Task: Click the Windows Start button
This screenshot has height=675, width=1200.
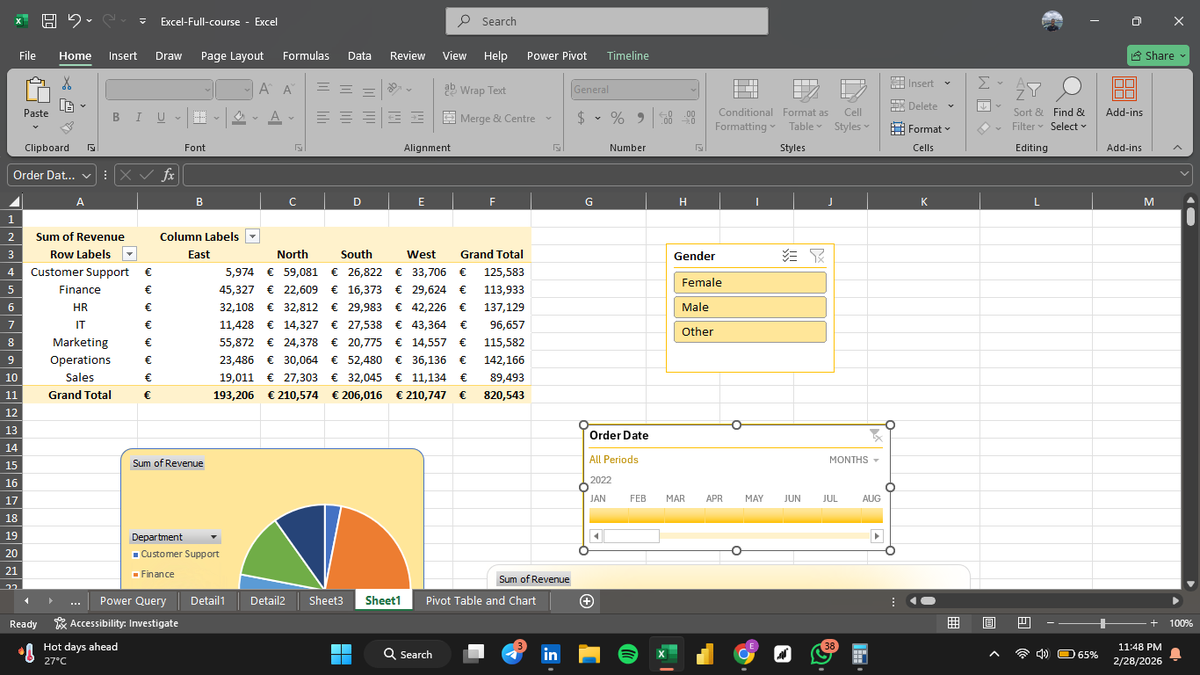Action: (342, 654)
